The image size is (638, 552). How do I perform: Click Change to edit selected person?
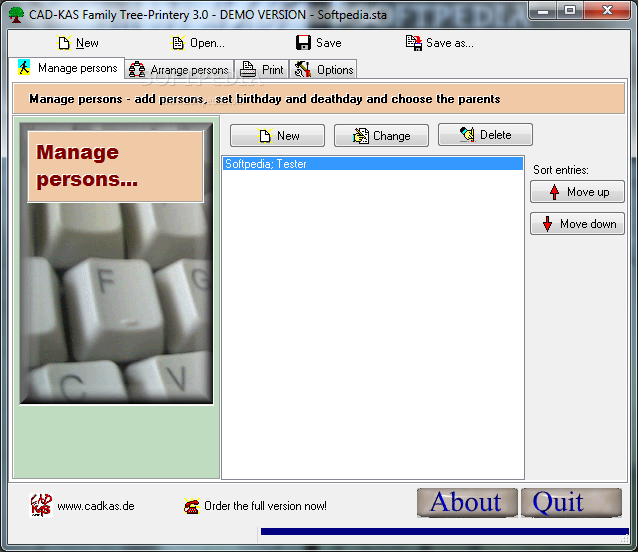point(381,135)
